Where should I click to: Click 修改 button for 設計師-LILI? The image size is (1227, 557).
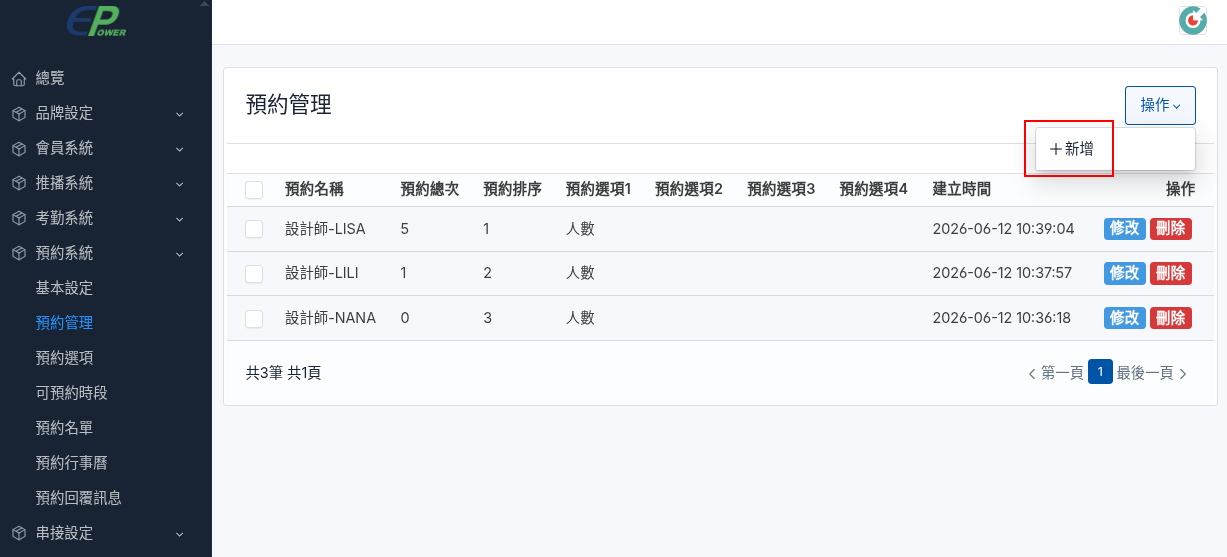click(x=1124, y=273)
